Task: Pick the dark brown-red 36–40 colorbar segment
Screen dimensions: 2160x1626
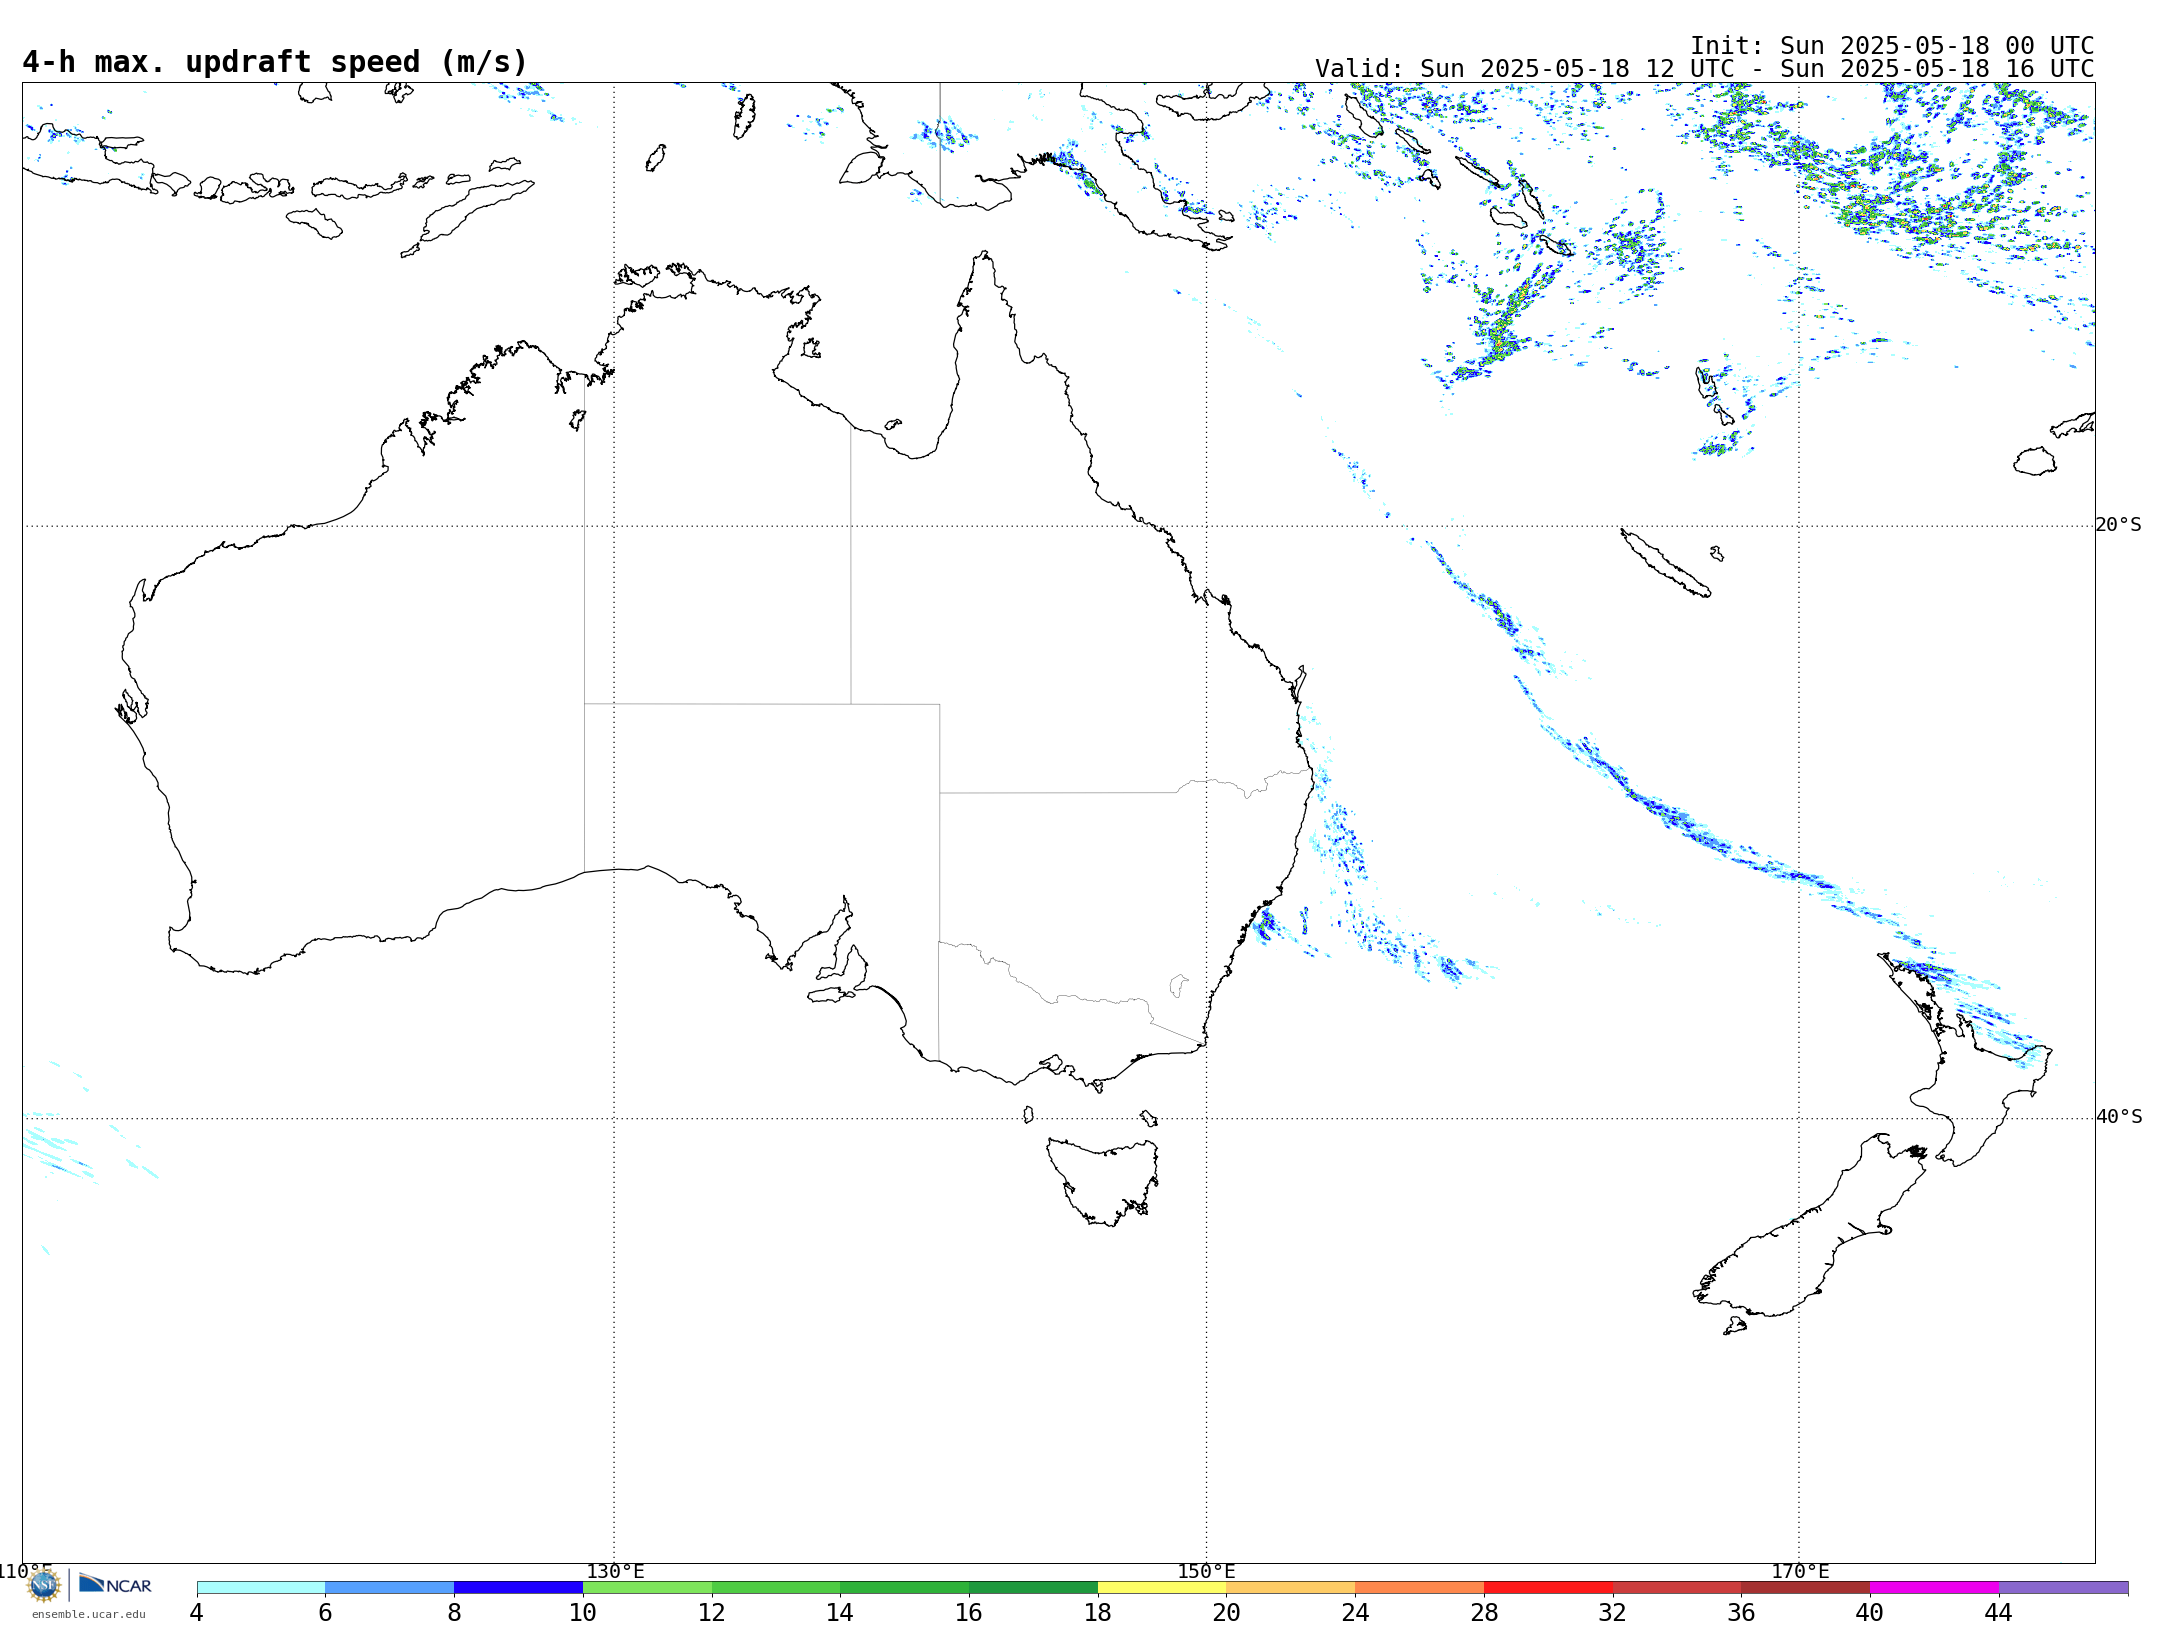Action: tap(1806, 1588)
